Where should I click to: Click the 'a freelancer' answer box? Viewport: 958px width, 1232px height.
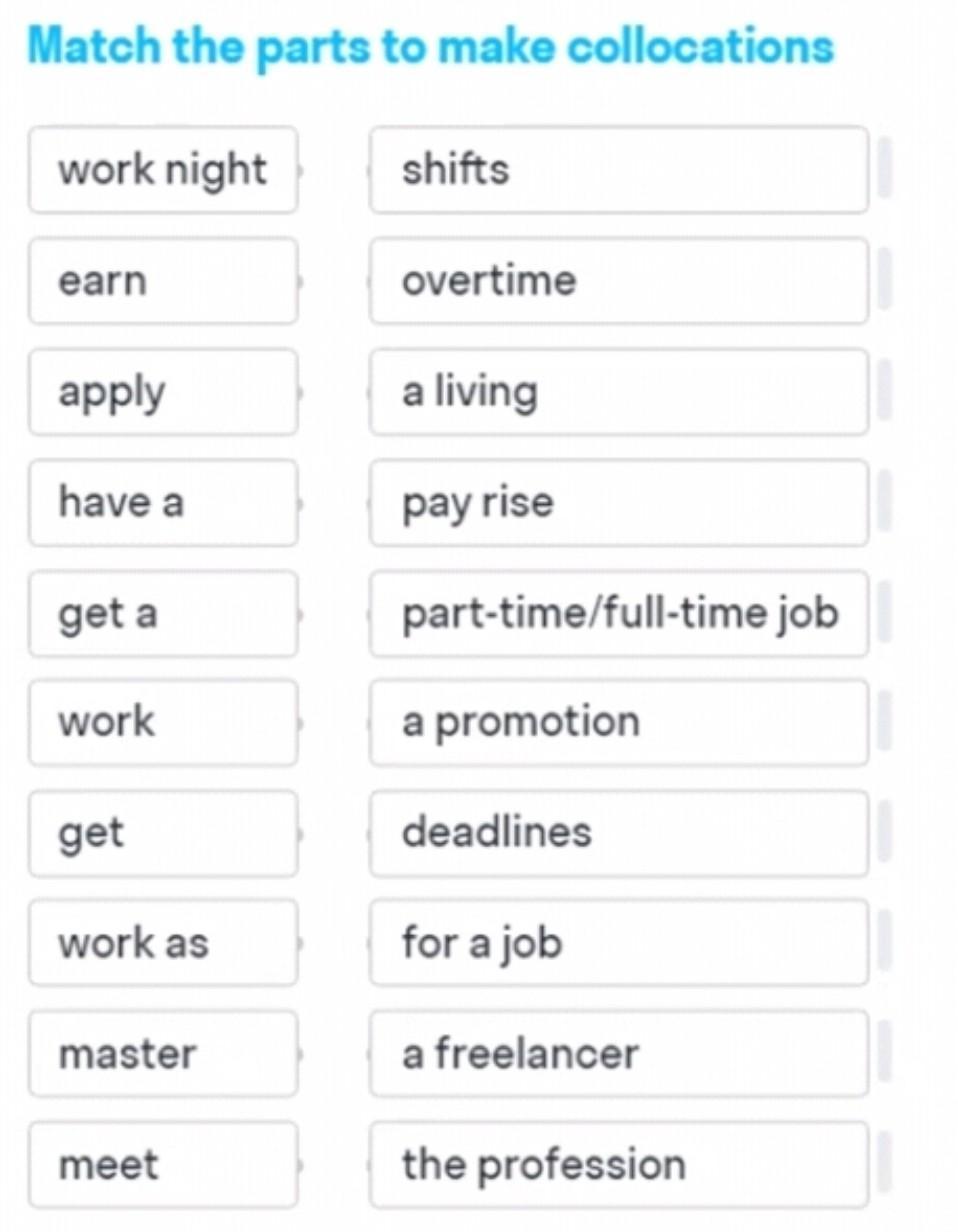coord(618,1054)
